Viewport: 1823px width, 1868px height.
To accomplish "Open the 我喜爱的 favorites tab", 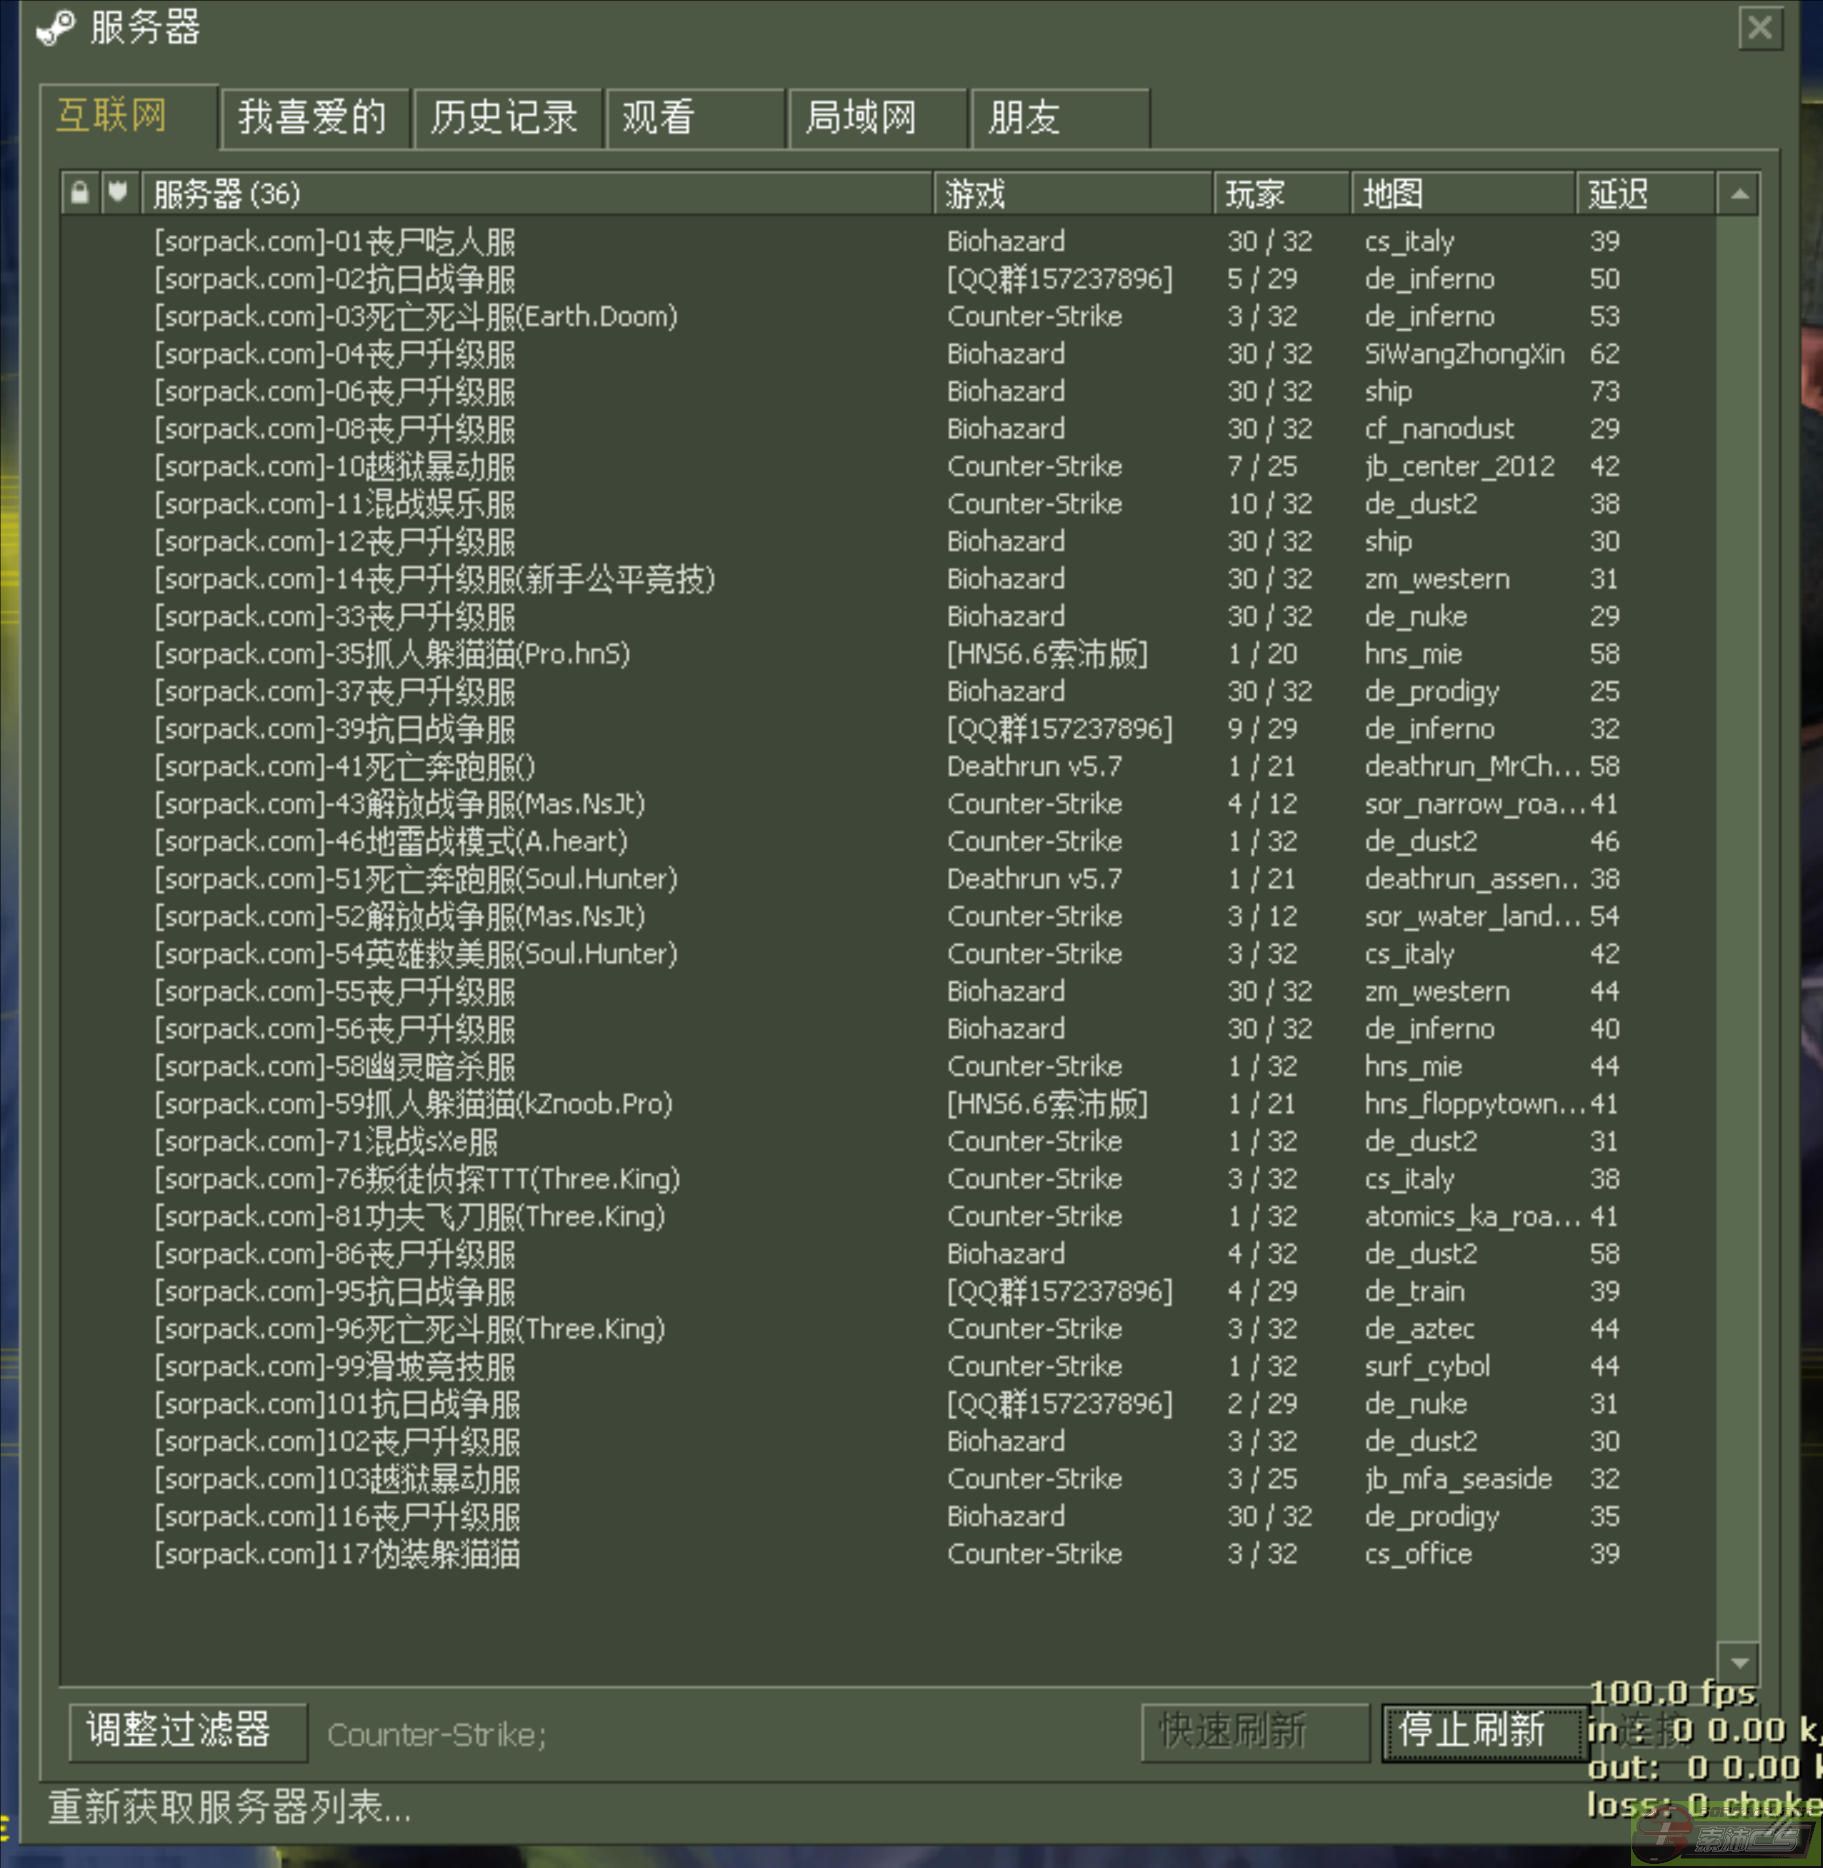I will point(315,118).
